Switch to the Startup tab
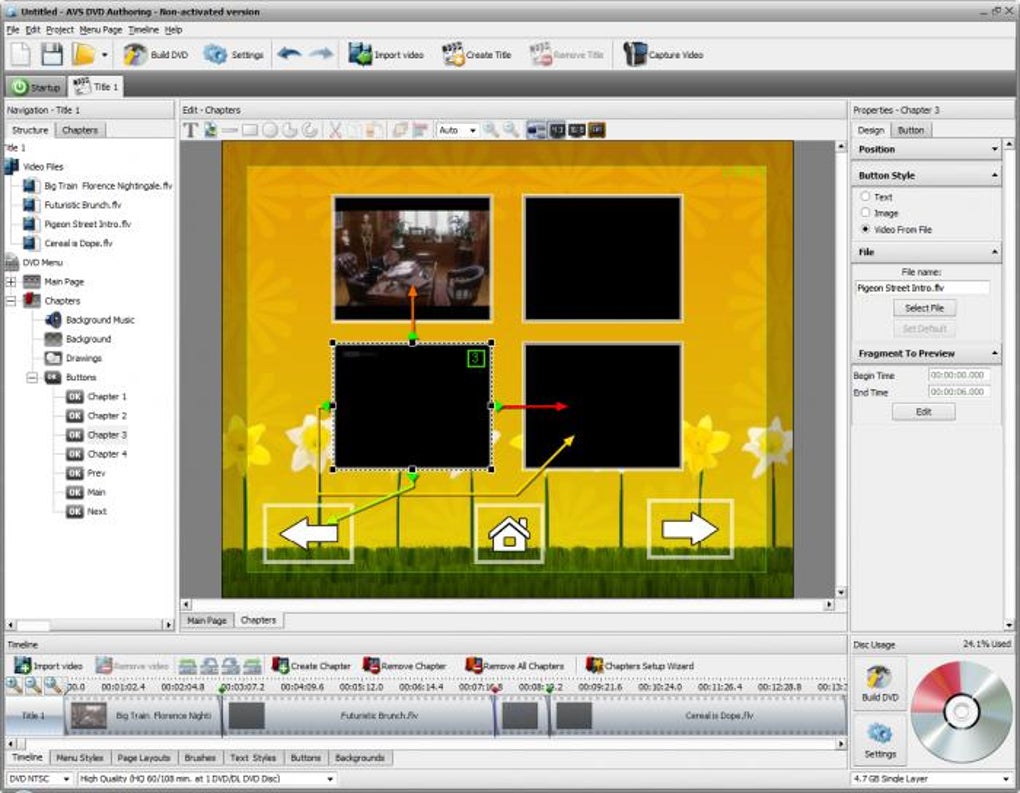 36,87
